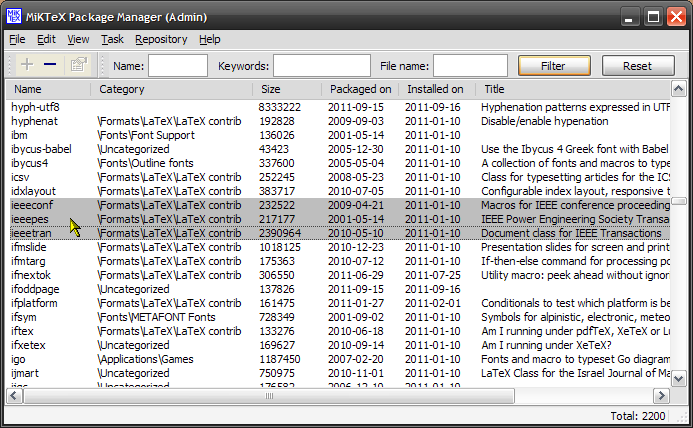
Task: Select the icsv package row
Action: [x=339, y=177]
